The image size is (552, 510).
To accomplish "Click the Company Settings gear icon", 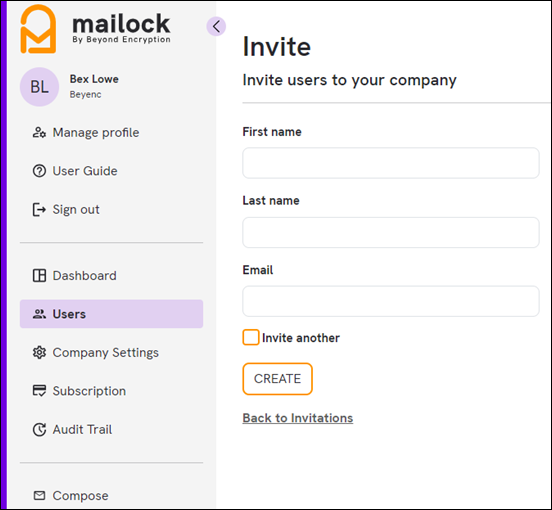I will (x=39, y=353).
